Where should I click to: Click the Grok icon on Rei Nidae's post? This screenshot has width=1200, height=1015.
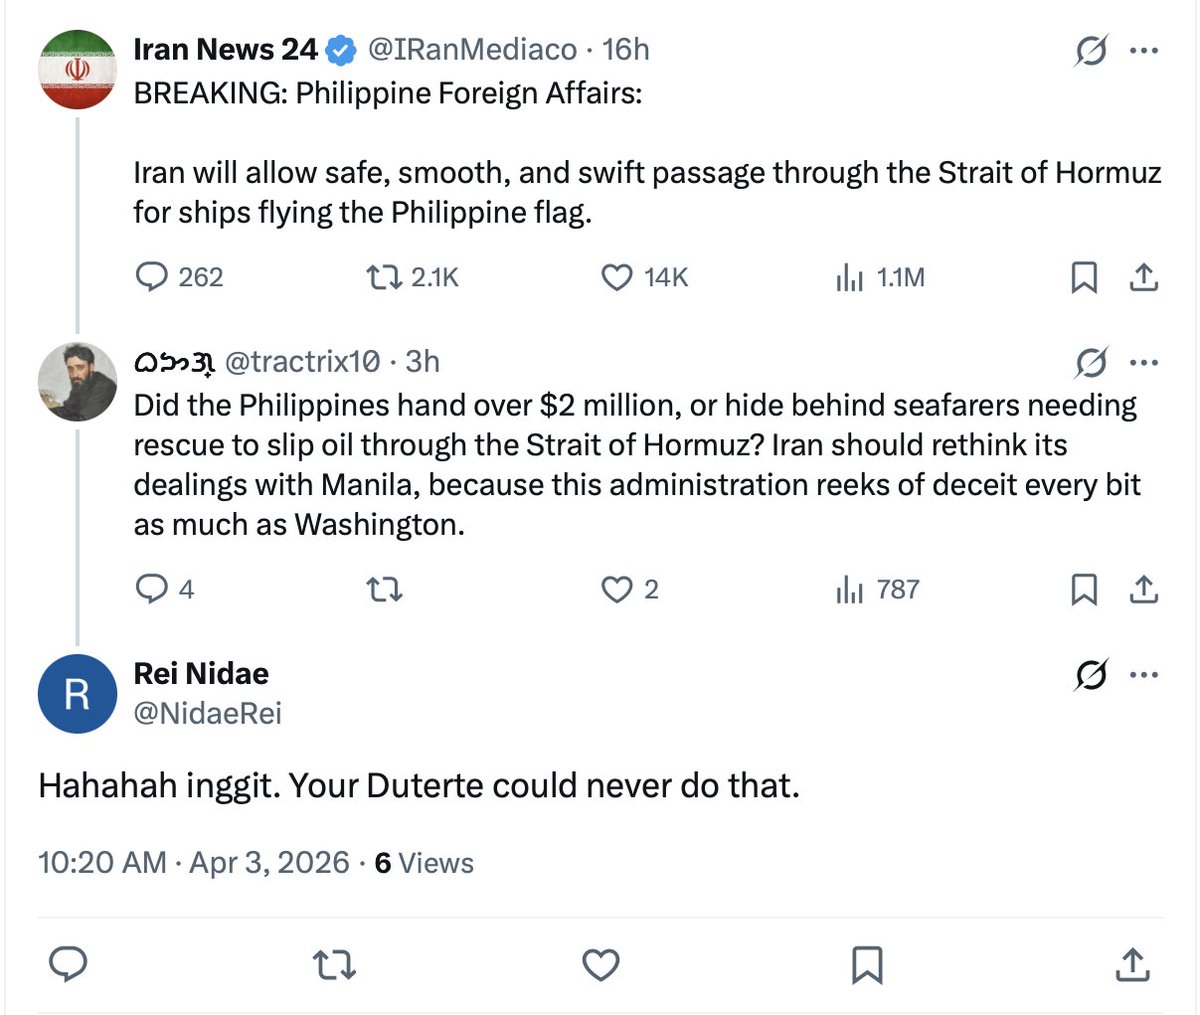[x=1090, y=675]
